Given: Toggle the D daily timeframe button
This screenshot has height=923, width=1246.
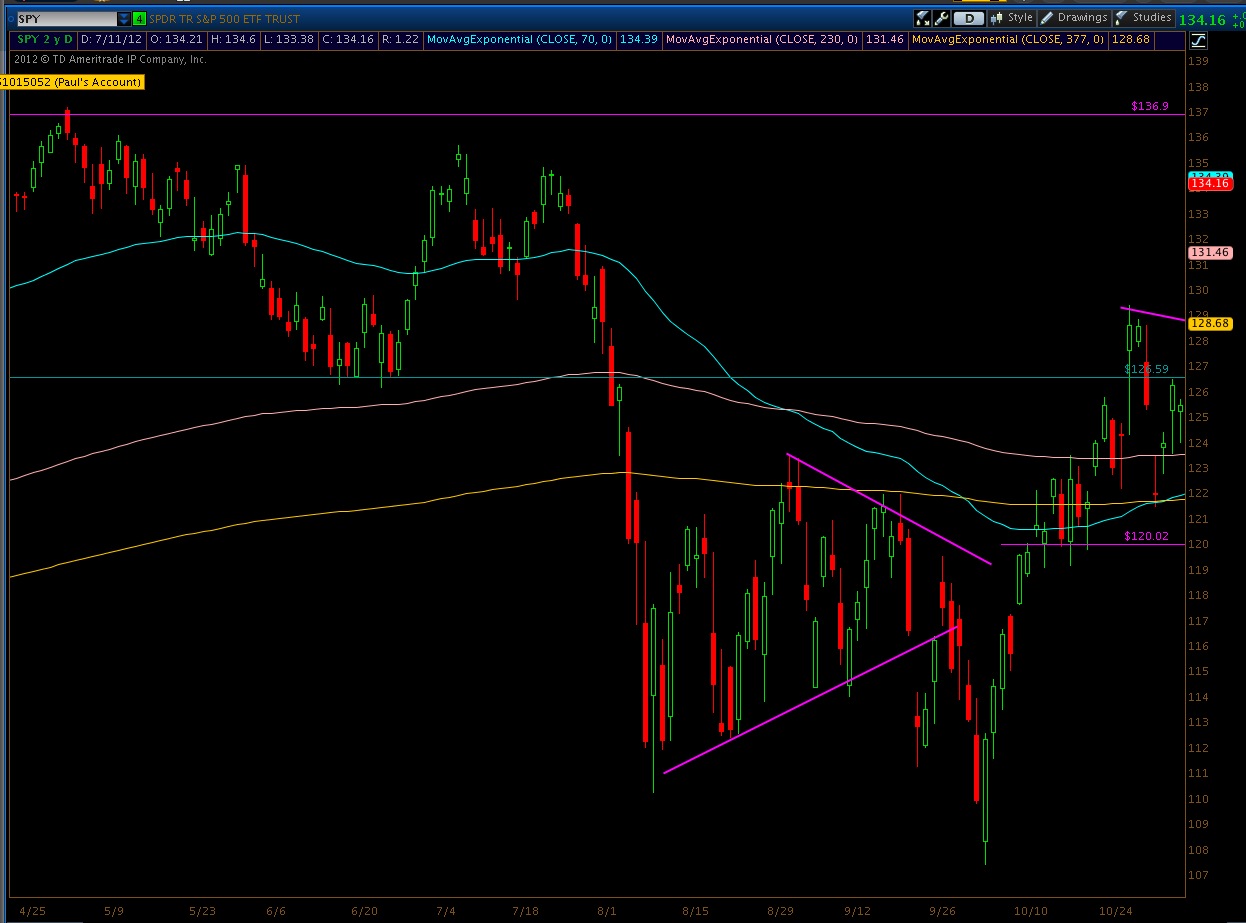Looking at the screenshot, I should [x=968, y=18].
